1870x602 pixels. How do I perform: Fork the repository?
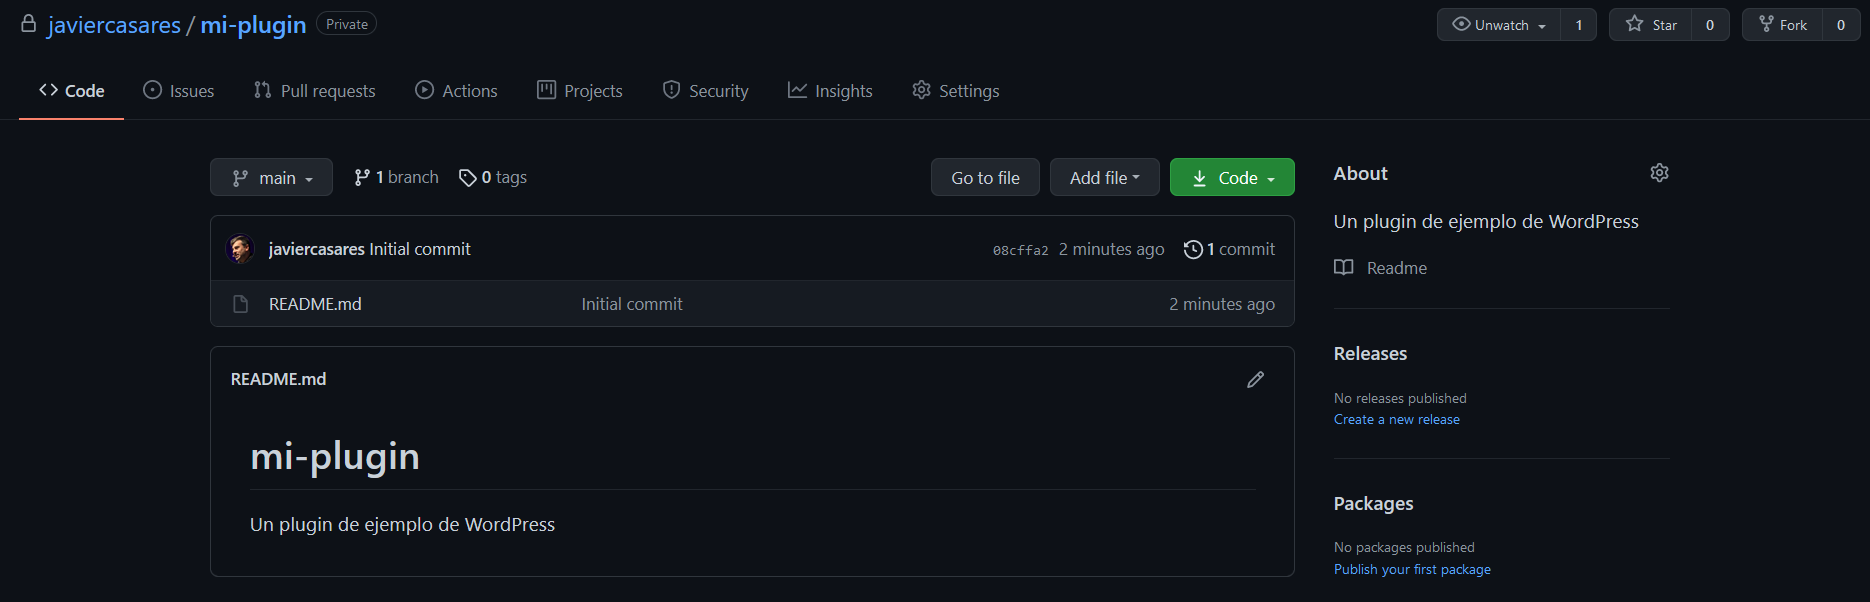pyautogui.click(x=1783, y=25)
